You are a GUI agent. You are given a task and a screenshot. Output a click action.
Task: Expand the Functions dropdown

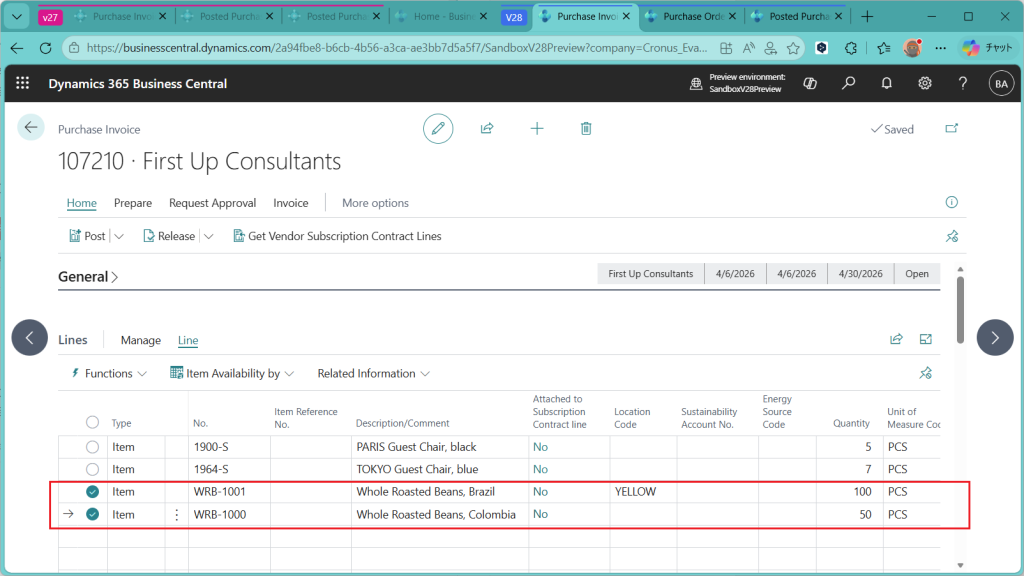tap(109, 373)
